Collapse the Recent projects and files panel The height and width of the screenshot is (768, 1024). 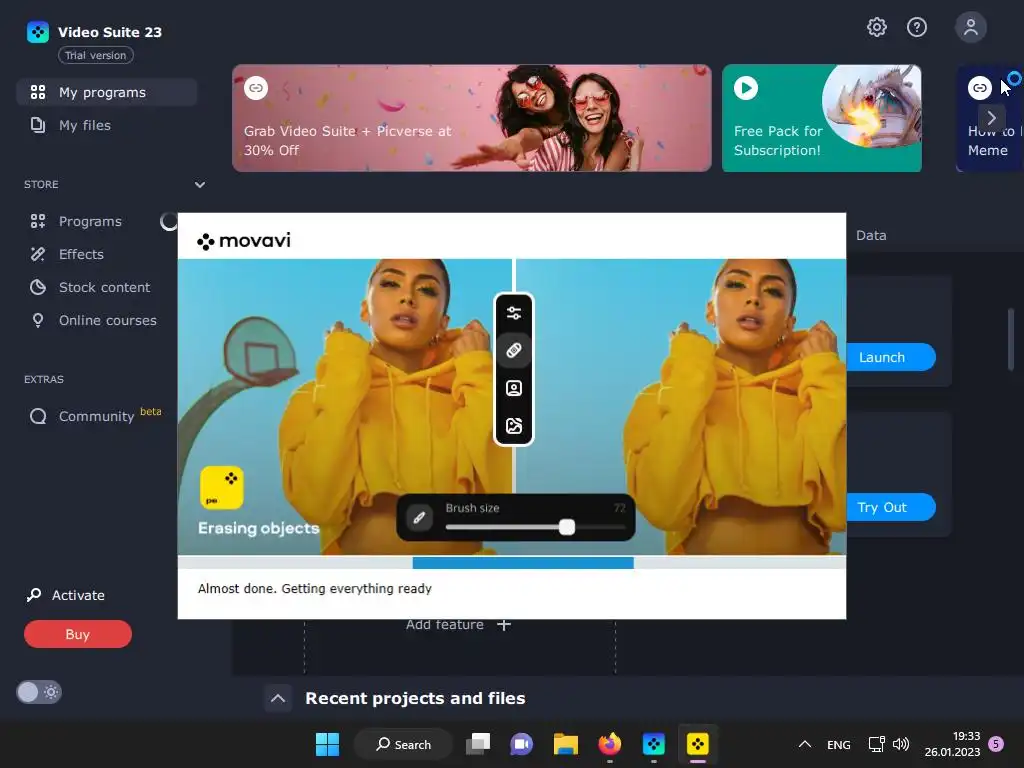(x=278, y=698)
